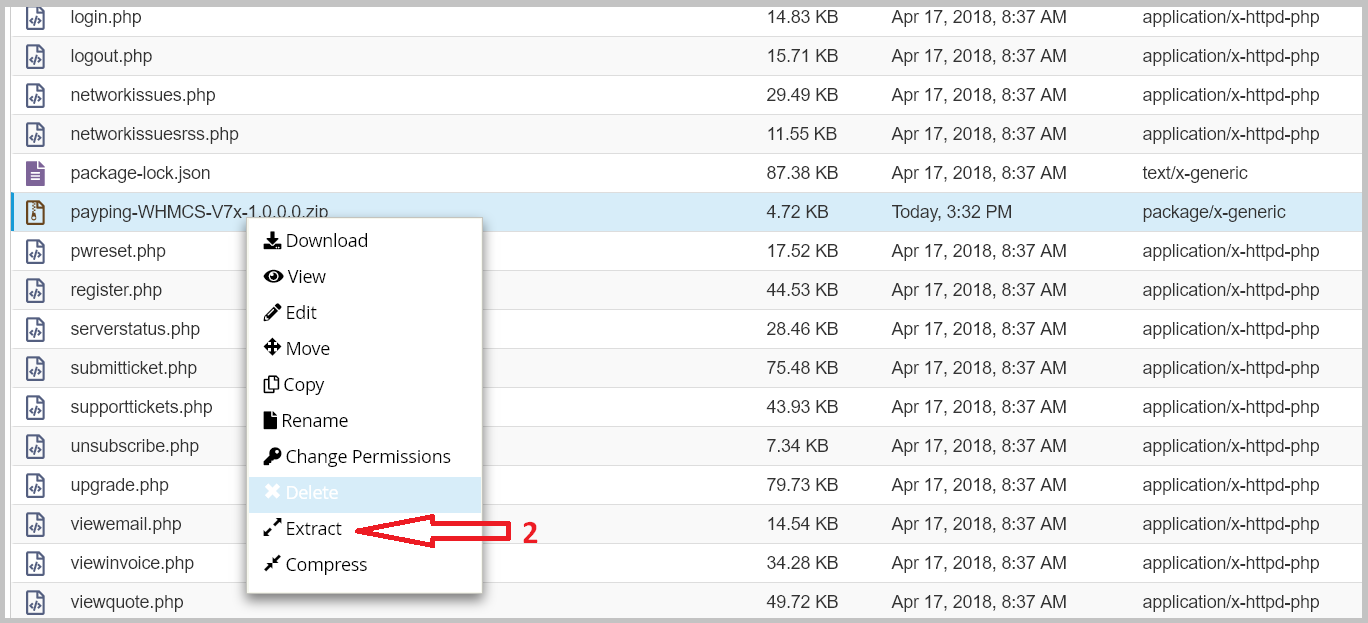The width and height of the screenshot is (1368, 623).
Task: Click the file icon beside upgrade.php
Action: click(x=35, y=486)
